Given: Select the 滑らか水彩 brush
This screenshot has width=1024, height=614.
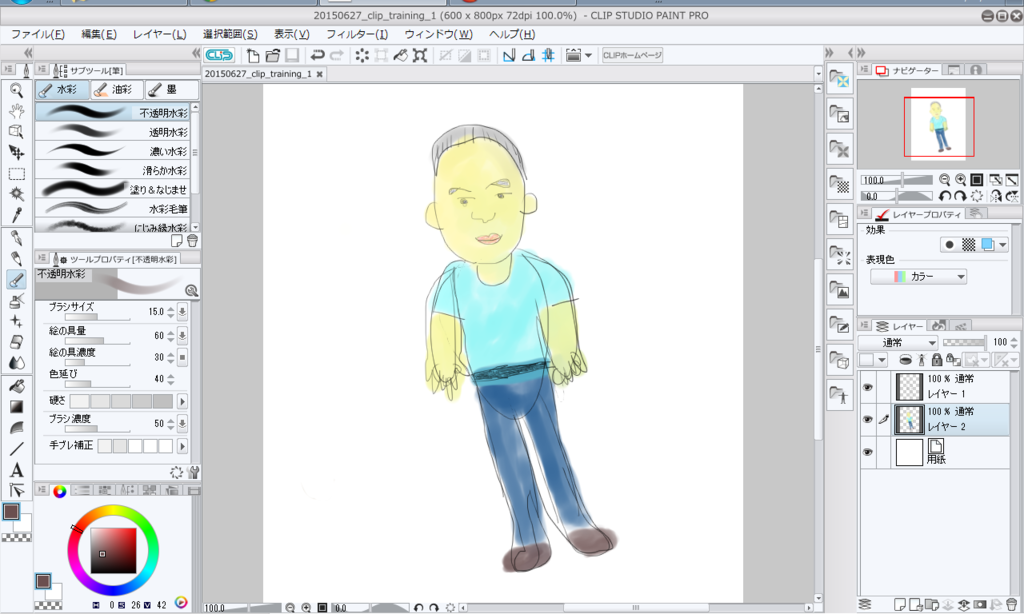Looking at the screenshot, I should 112,170.
